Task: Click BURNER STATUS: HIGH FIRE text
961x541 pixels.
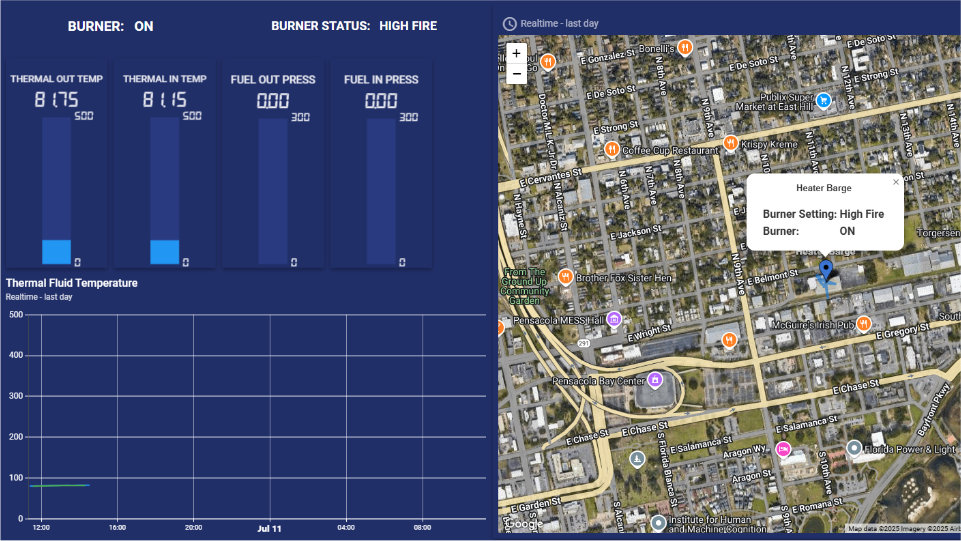Action: click(x=354, y=26)
